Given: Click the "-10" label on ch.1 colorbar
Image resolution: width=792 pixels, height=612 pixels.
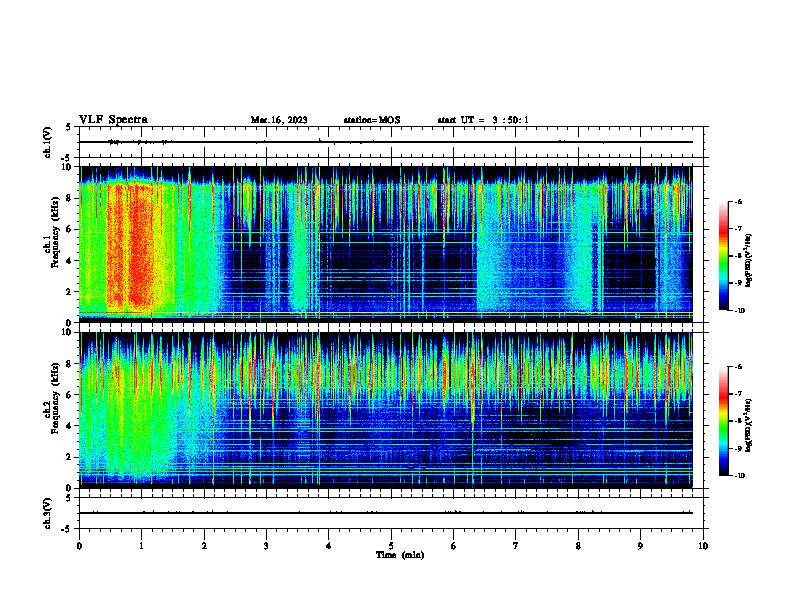Looking at the screenshot, I should pyautogui.click(x=739, y=311).
